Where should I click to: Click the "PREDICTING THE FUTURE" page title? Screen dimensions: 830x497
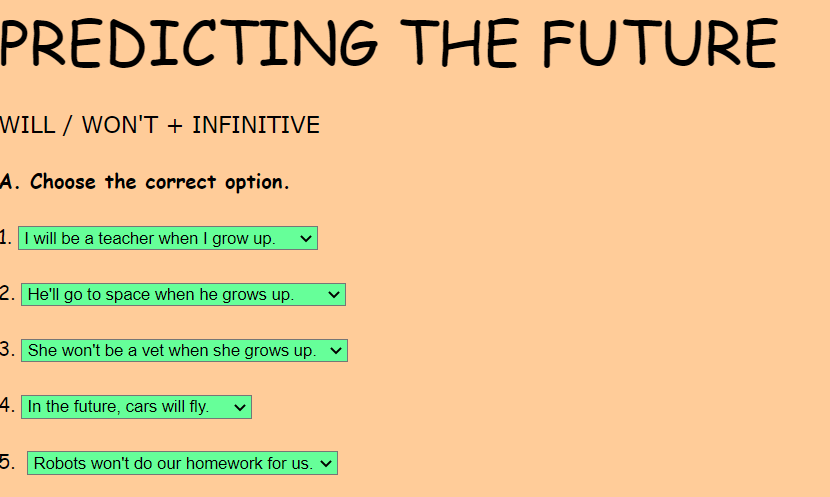point(388,42)
